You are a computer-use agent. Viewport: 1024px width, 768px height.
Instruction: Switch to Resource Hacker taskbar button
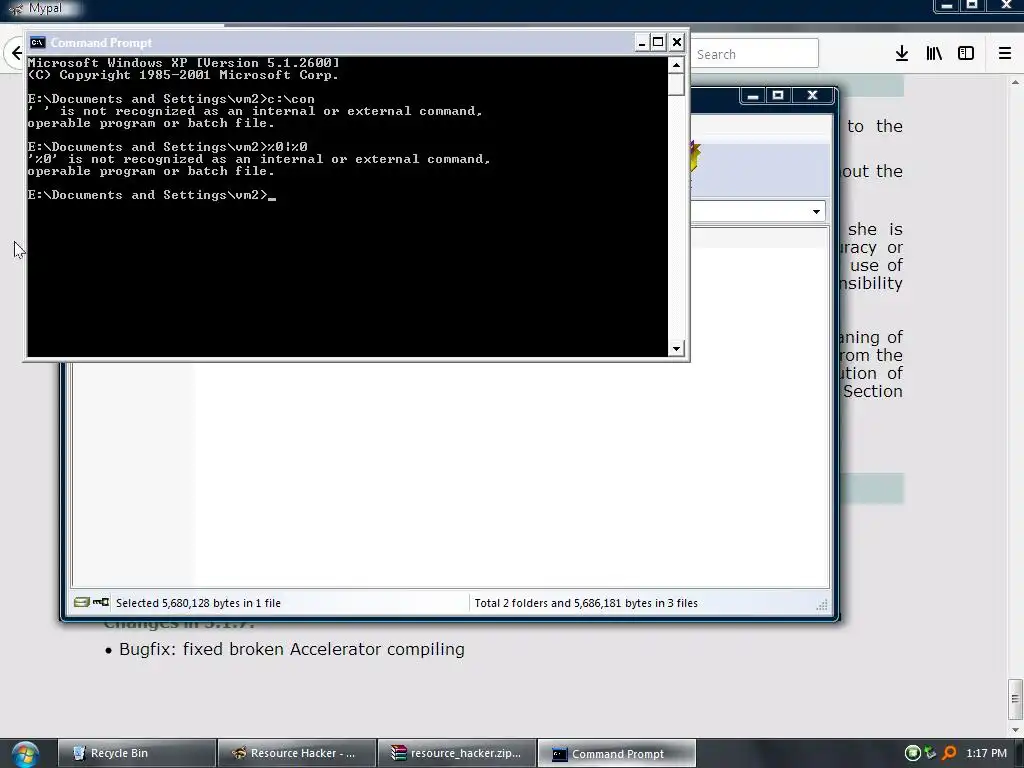click(296, 754)
